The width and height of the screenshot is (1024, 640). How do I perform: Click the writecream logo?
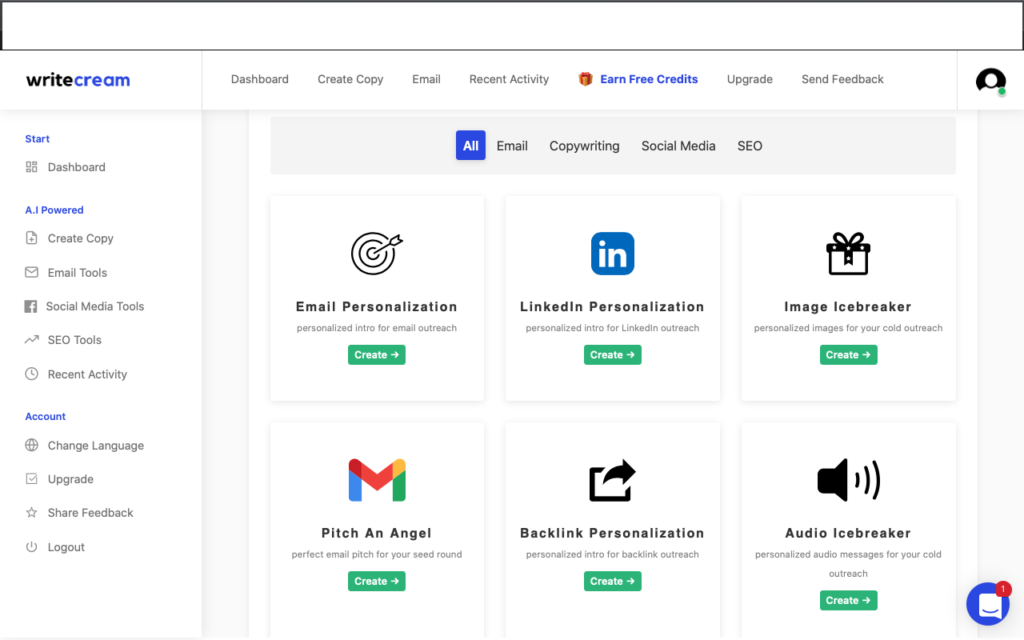click(78, 80)
